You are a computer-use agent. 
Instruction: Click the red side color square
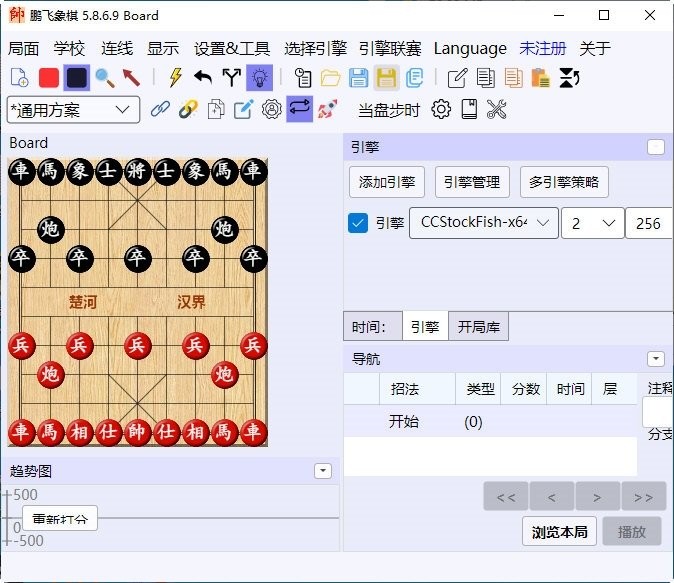[x=49, y=77]
